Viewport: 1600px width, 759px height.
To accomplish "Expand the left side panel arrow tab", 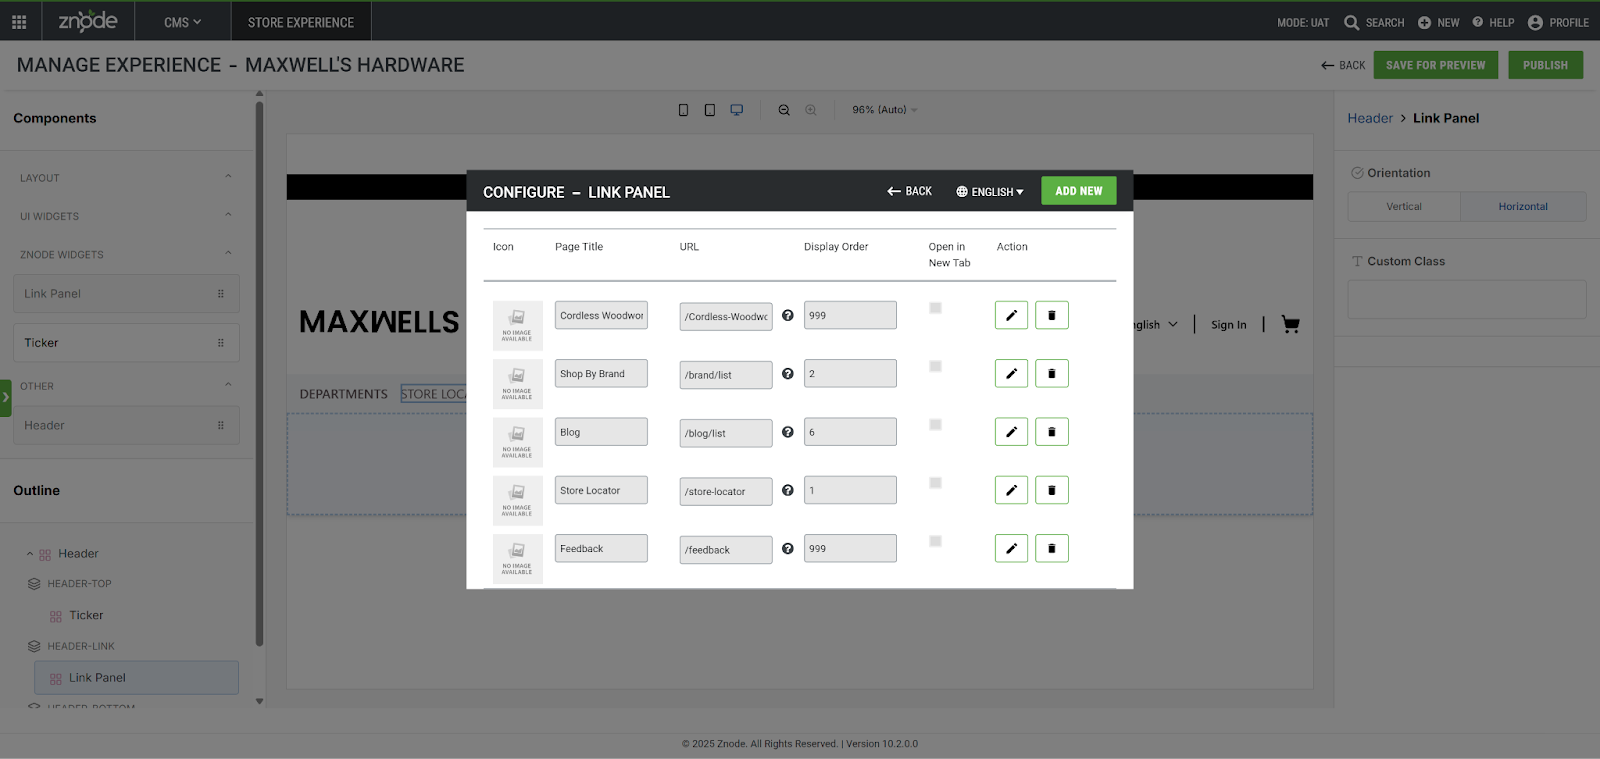I will (5, 397).
